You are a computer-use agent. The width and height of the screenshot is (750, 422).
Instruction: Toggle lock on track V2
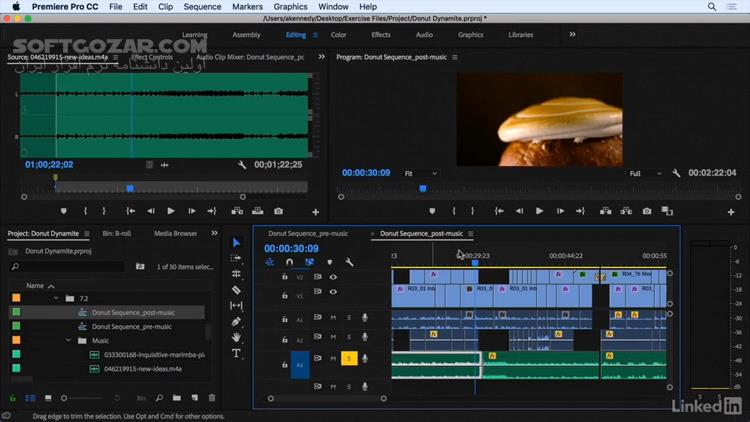pos(285,277)
